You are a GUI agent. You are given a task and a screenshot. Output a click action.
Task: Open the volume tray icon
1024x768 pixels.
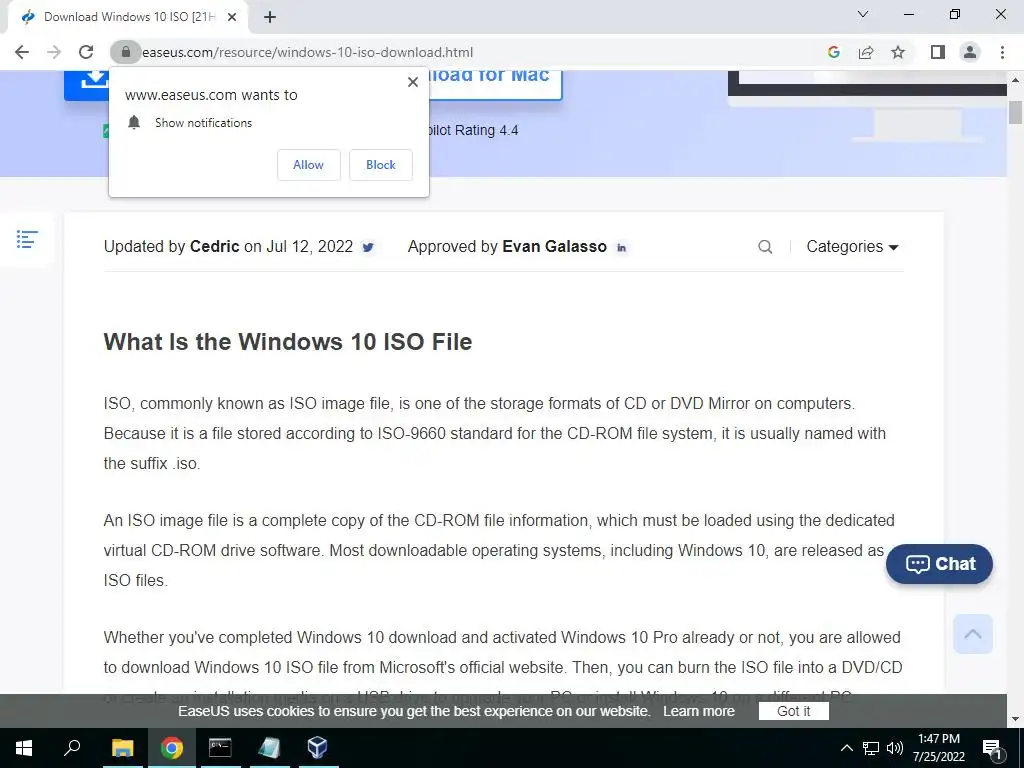(x=895, y=748)
